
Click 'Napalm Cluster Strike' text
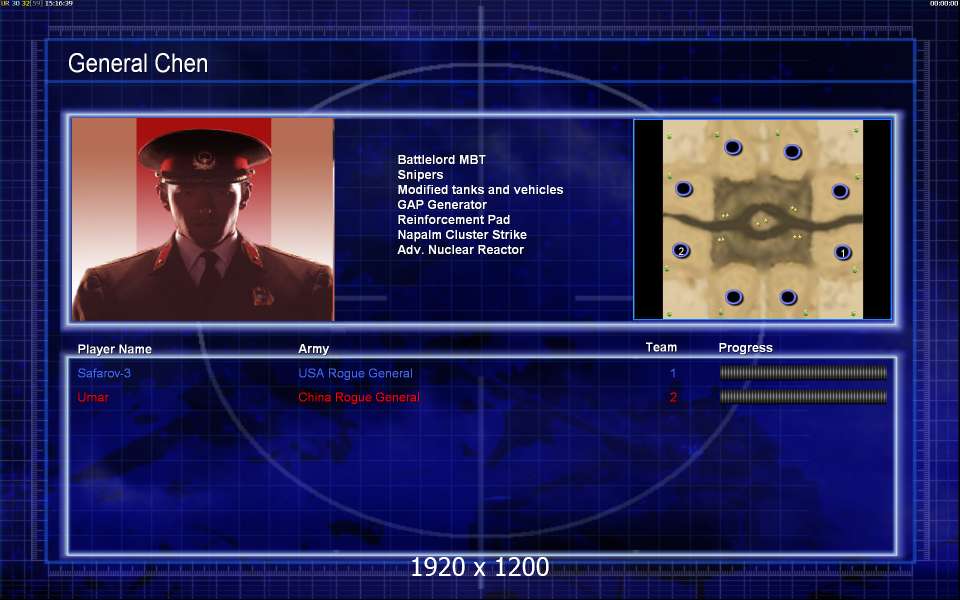click(462, 235)
